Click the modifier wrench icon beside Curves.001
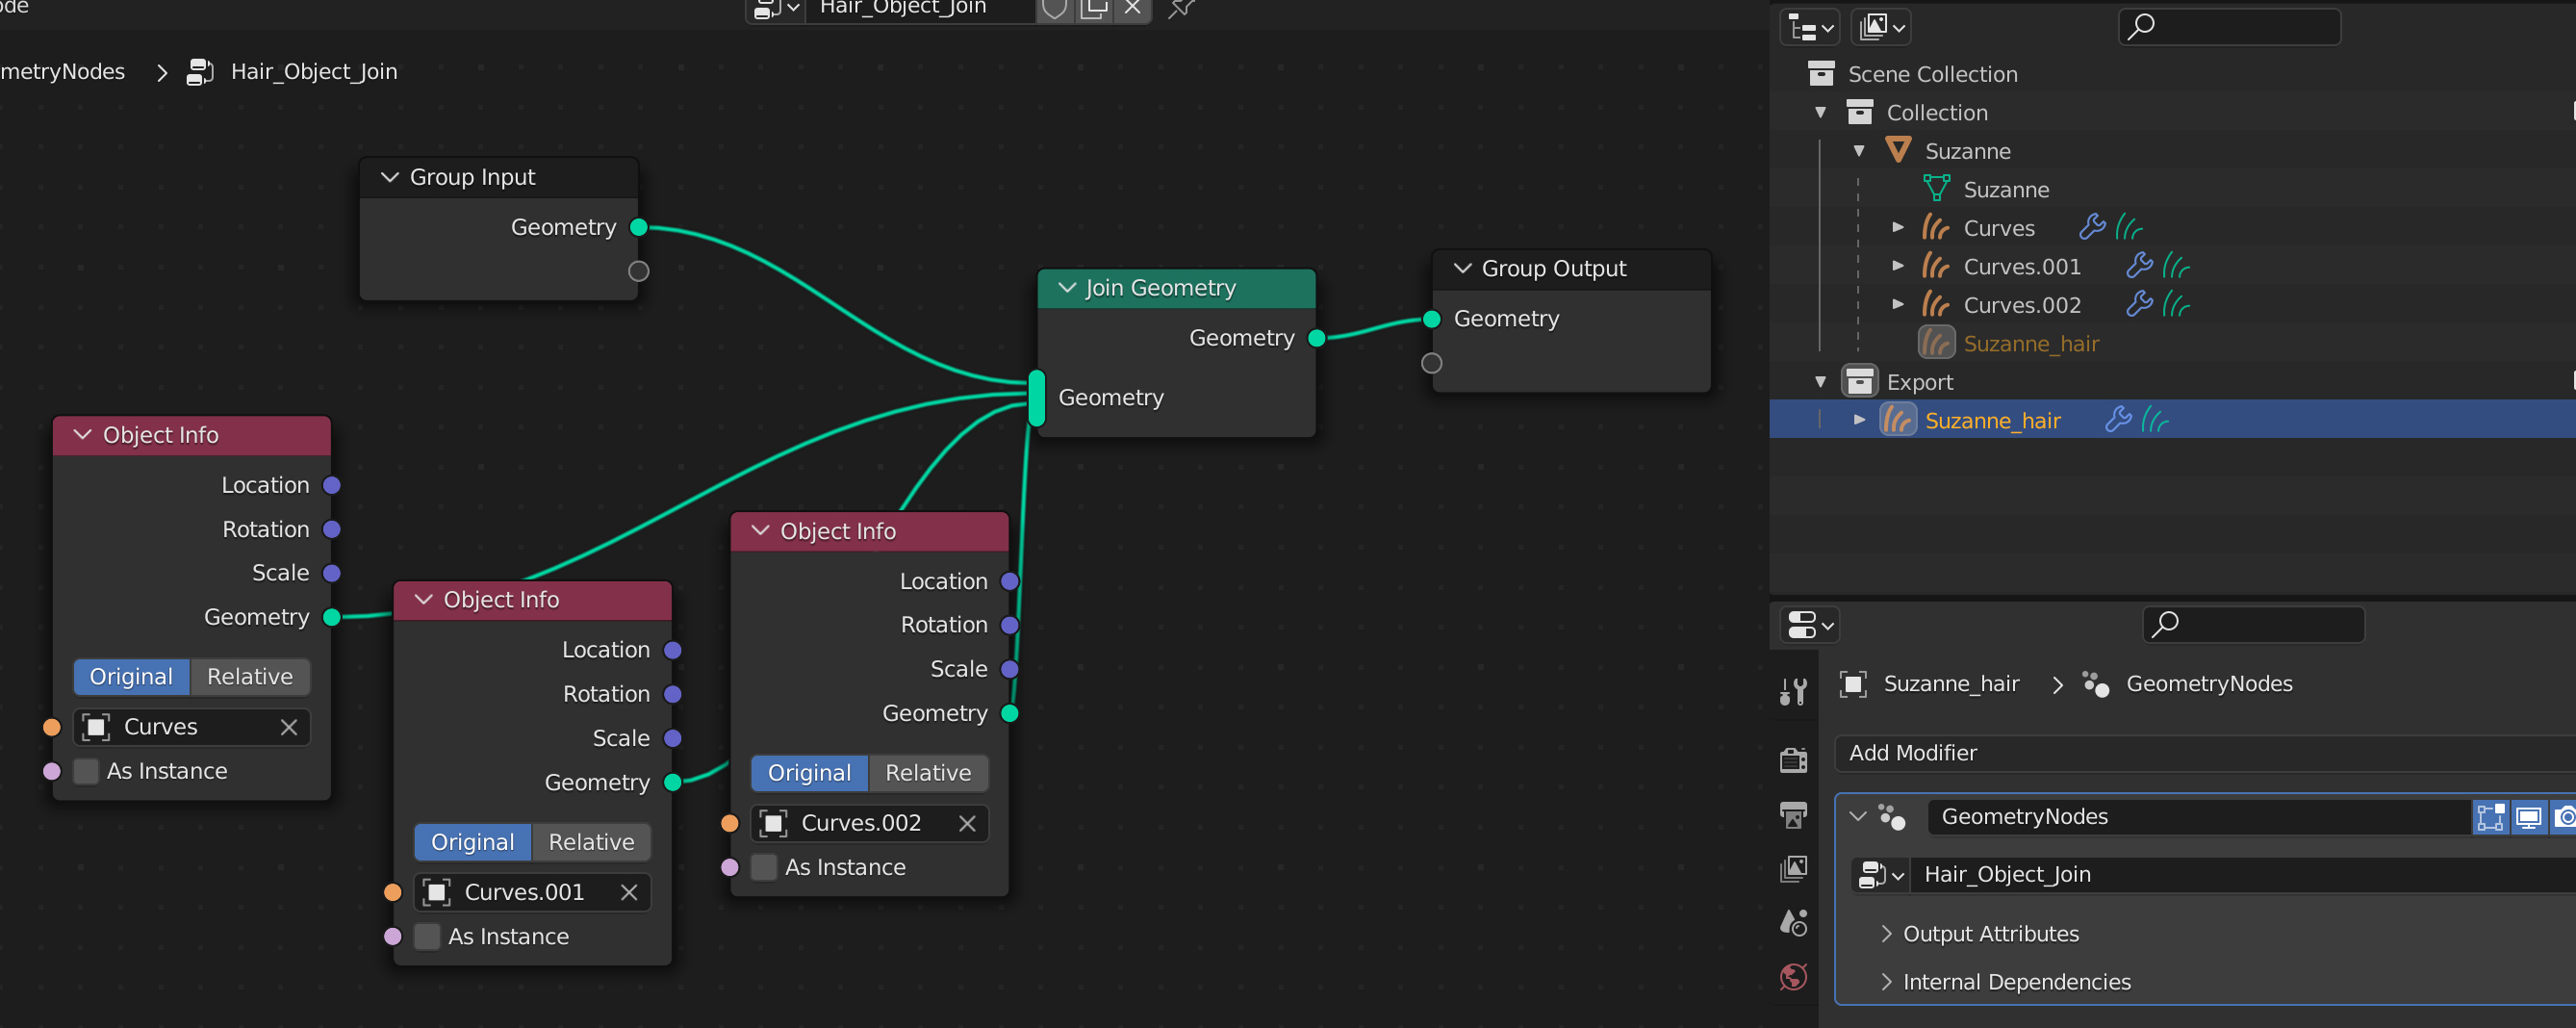This screenshot has width=2576, height=1028. click(2139, 266)
